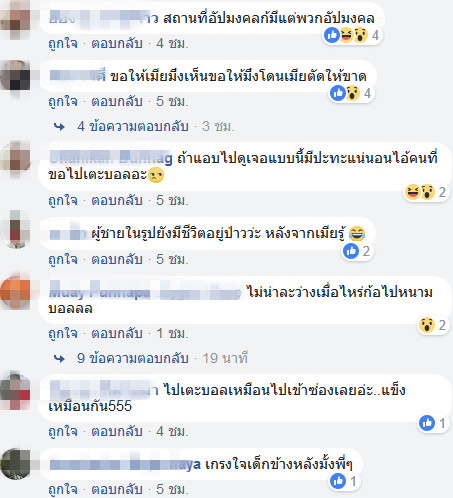Click the haha emoji on third comment reactions
This screenshot has height=498, width=453.
coord(413,192)
